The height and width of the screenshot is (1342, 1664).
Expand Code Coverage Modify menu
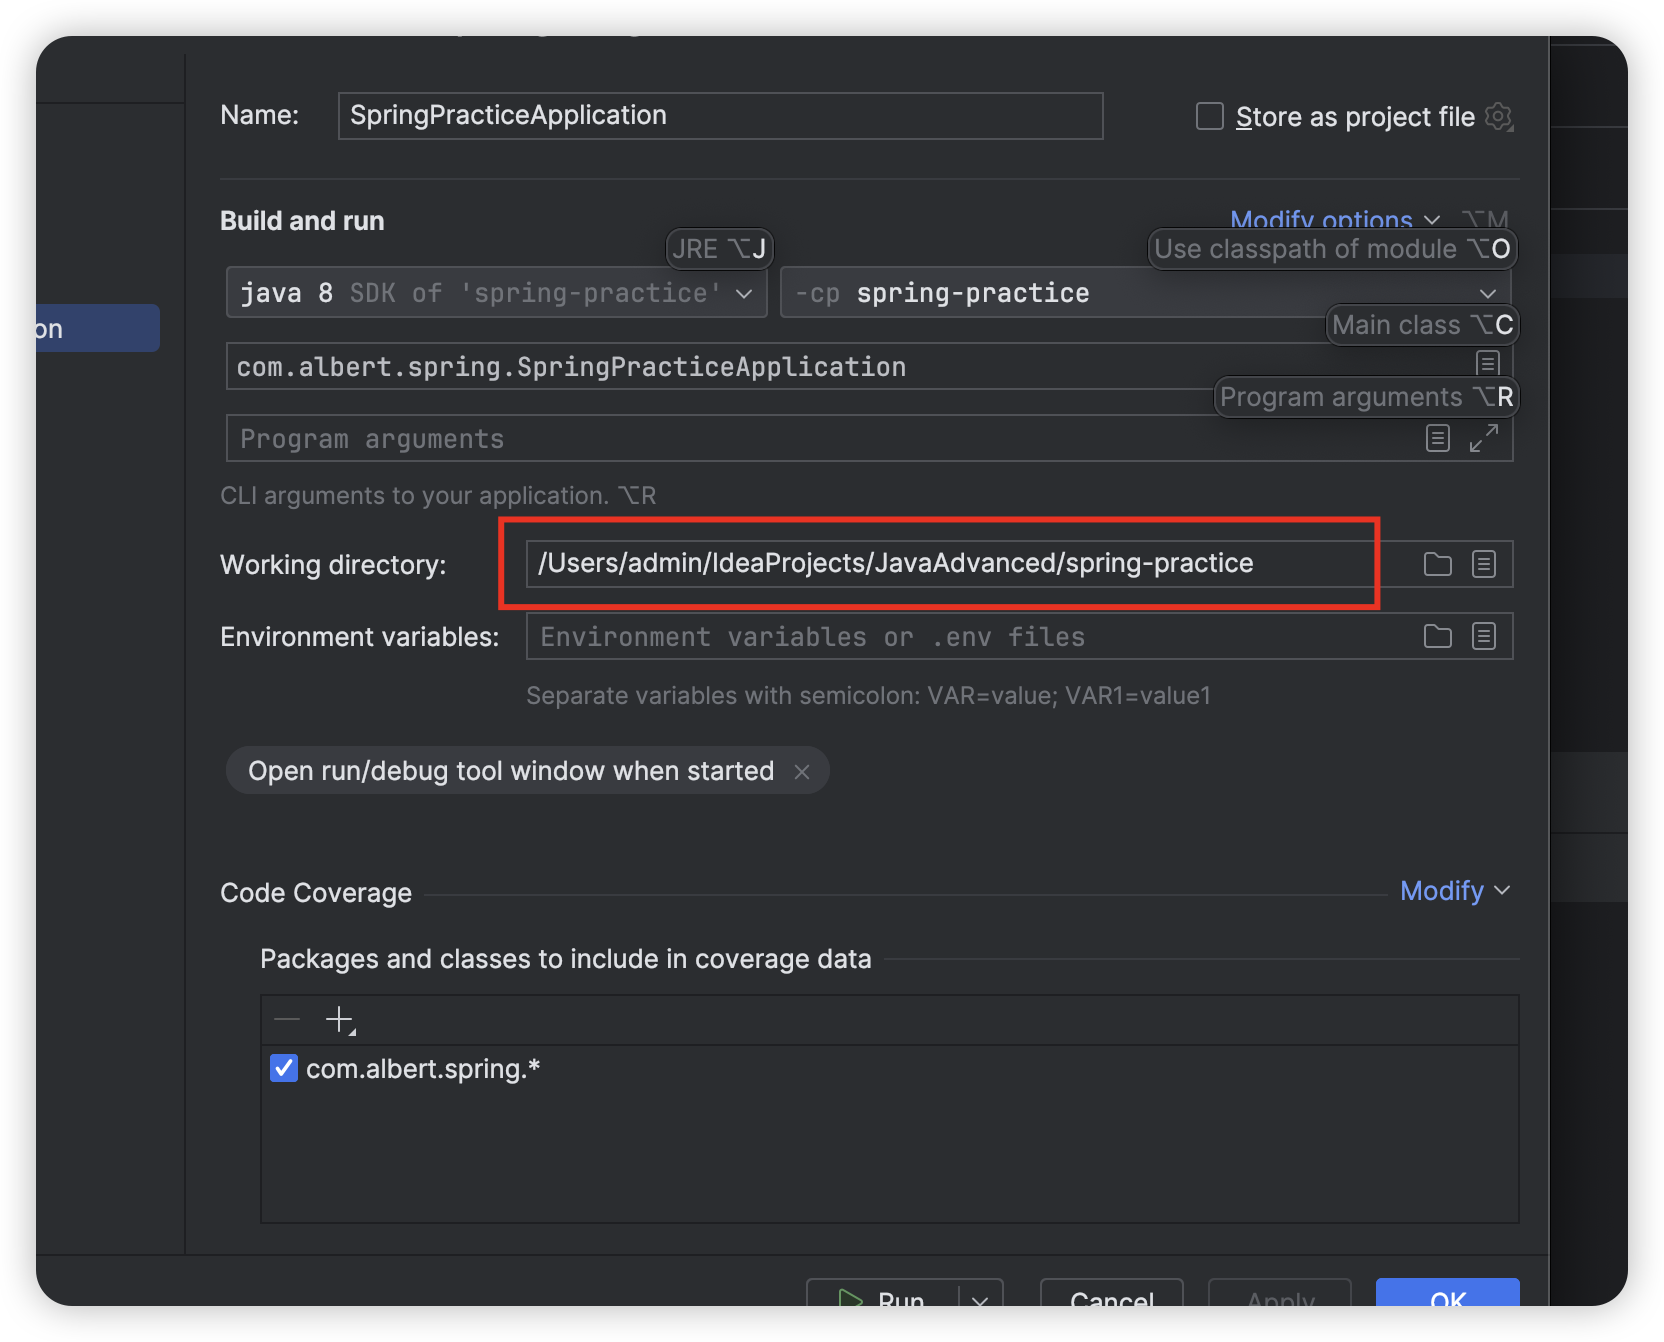pos(1454,891)
